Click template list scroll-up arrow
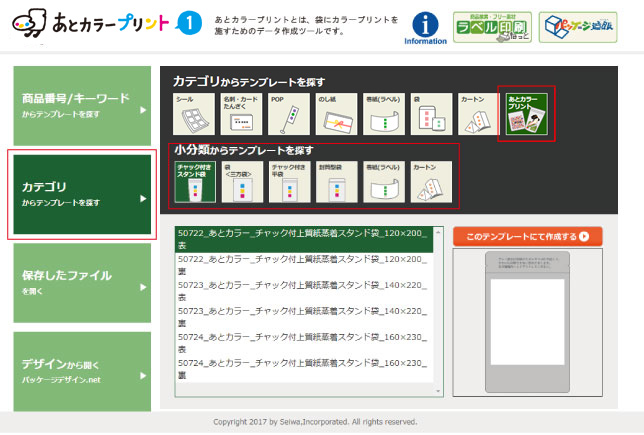 pos(438,232)
